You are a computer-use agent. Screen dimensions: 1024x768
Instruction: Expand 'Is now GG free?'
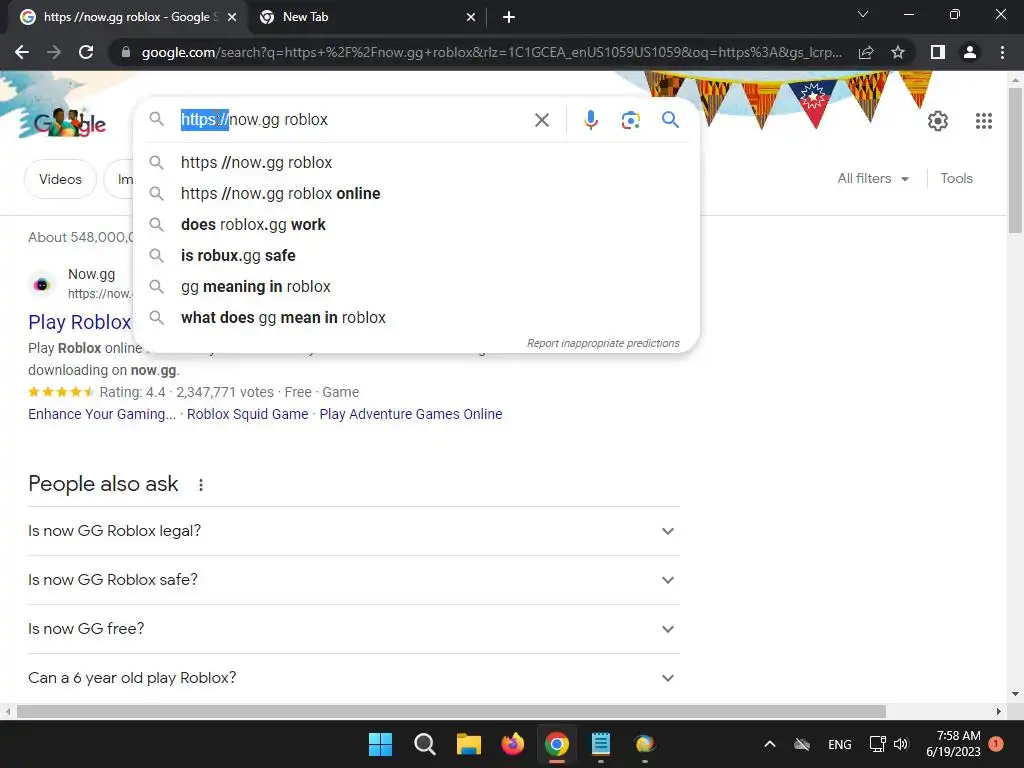[x=354, y=629]
